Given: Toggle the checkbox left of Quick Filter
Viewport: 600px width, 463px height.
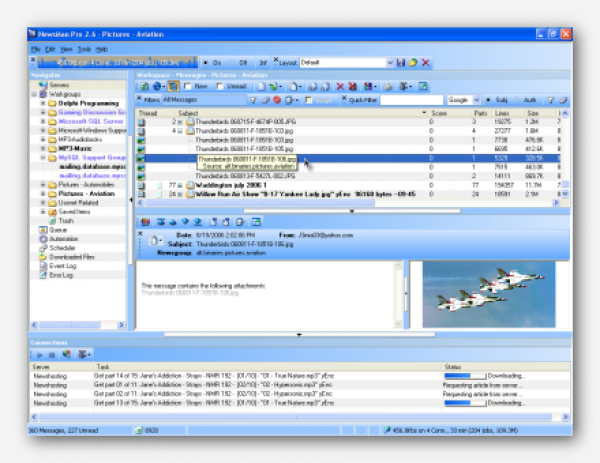Looking at the screenshot, I should [308, 100].
